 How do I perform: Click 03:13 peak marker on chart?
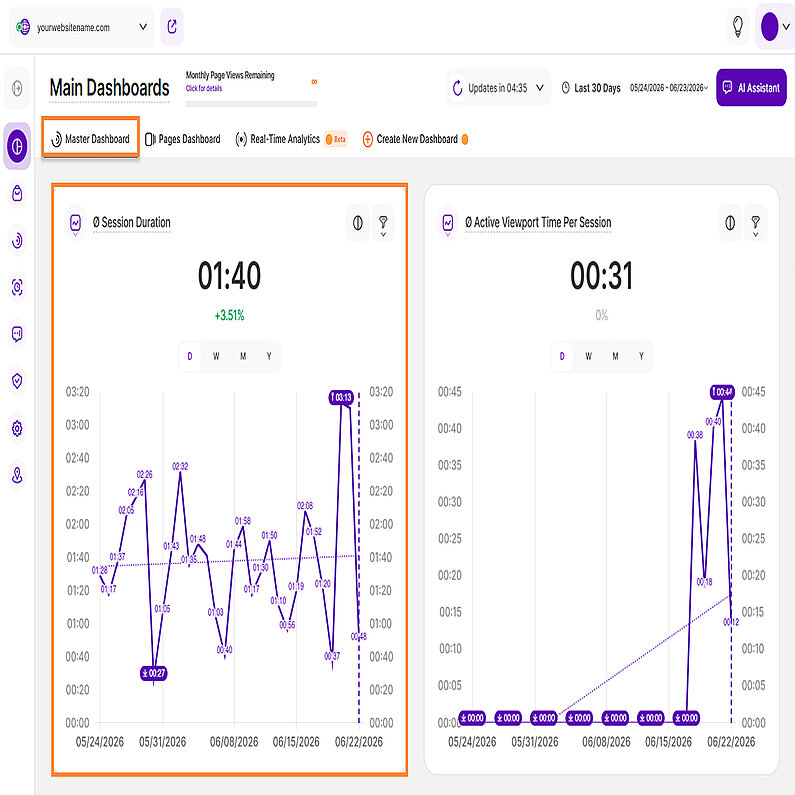pos(341,397)
